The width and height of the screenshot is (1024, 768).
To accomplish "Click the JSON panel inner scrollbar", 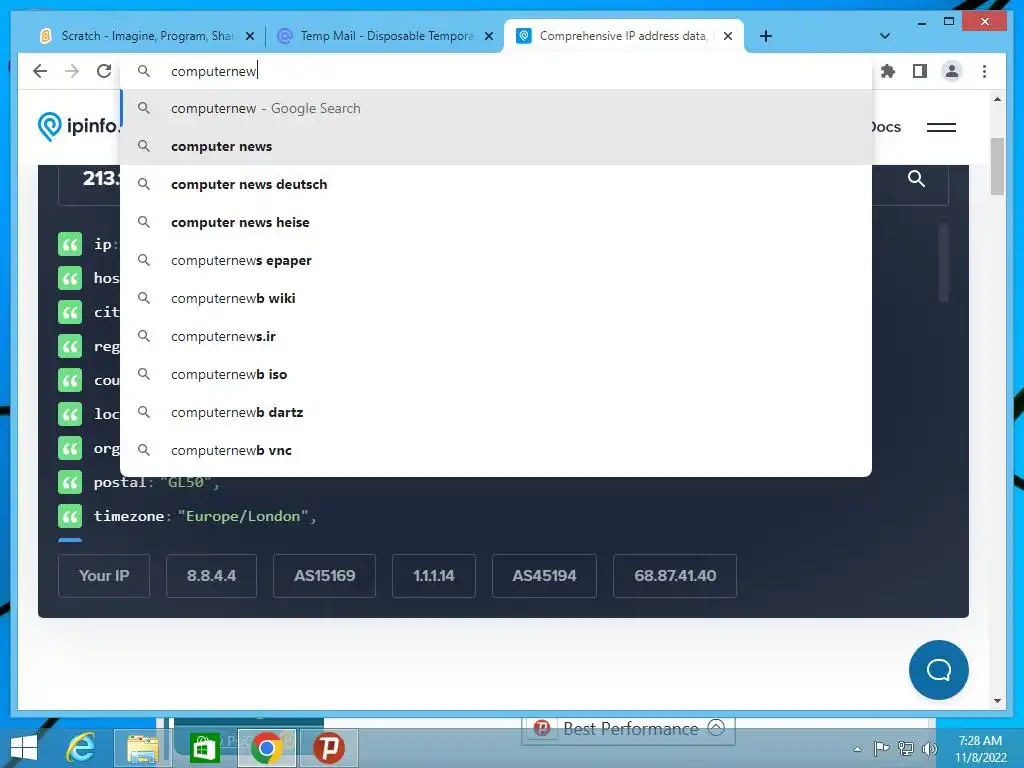I will coord(943,263).
